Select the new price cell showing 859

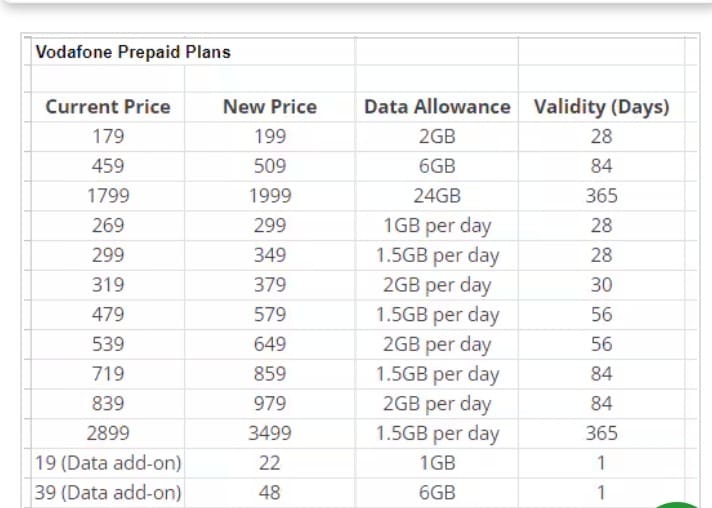point(269,375)
